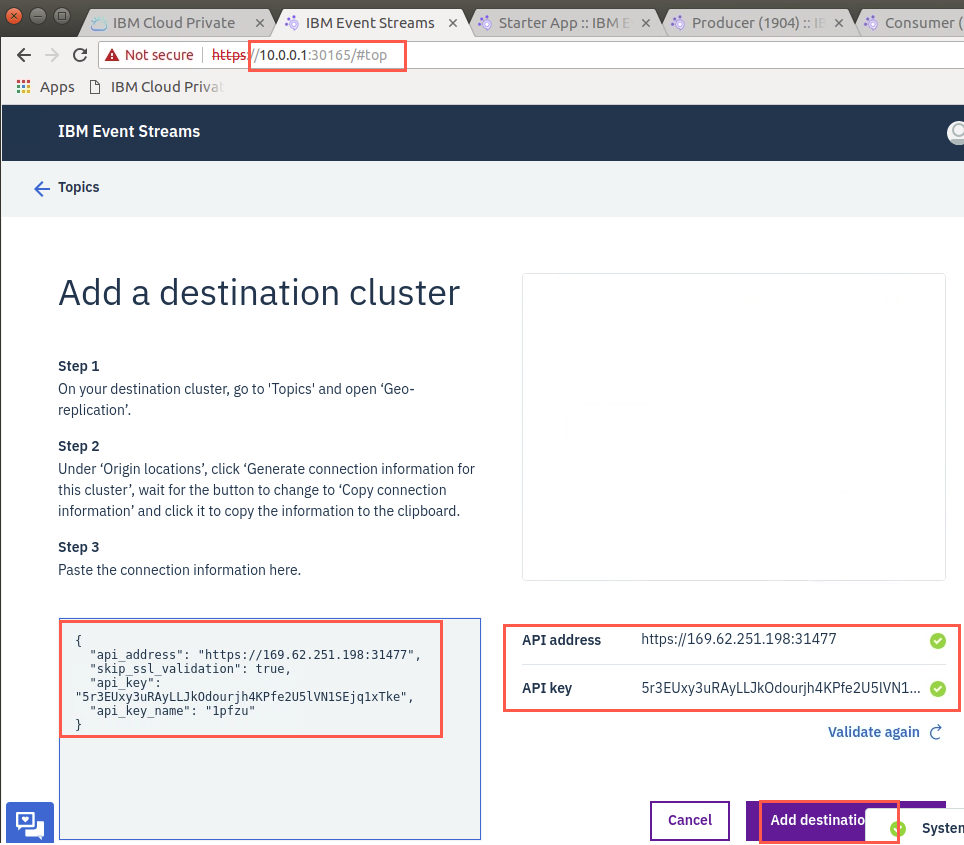Open the user profile icon in header
This screenshot has height=845, width=964.
[x=956, y=132]
